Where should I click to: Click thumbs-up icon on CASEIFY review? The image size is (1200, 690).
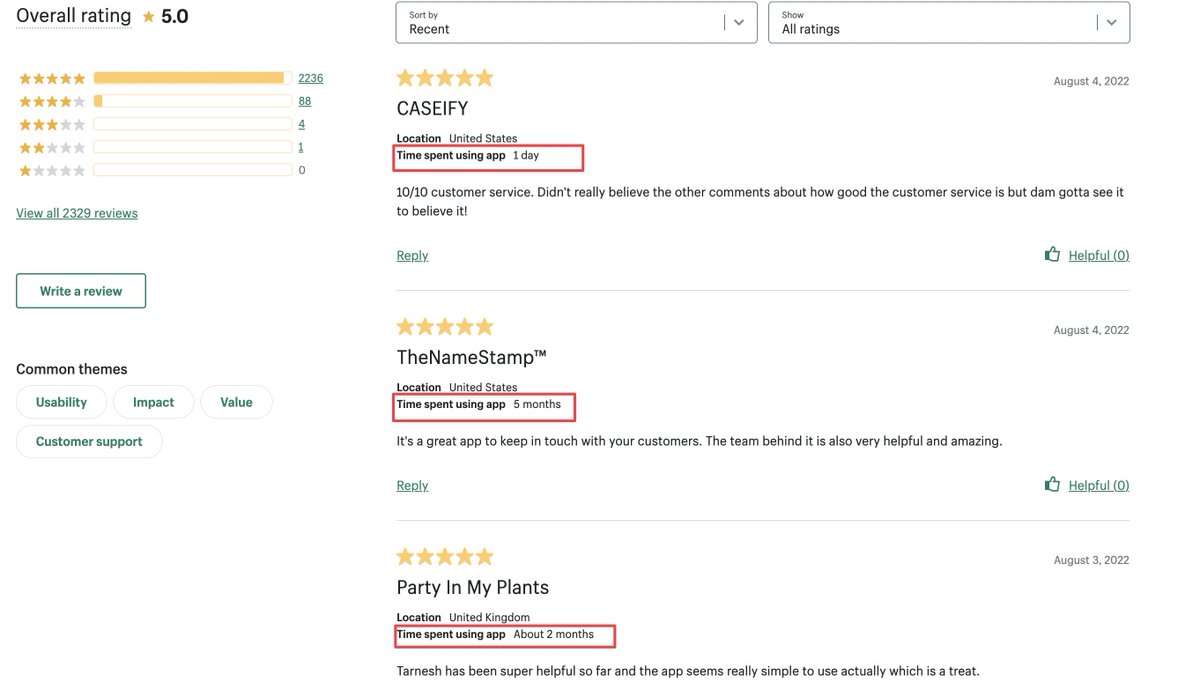[x=1052, y=254]
